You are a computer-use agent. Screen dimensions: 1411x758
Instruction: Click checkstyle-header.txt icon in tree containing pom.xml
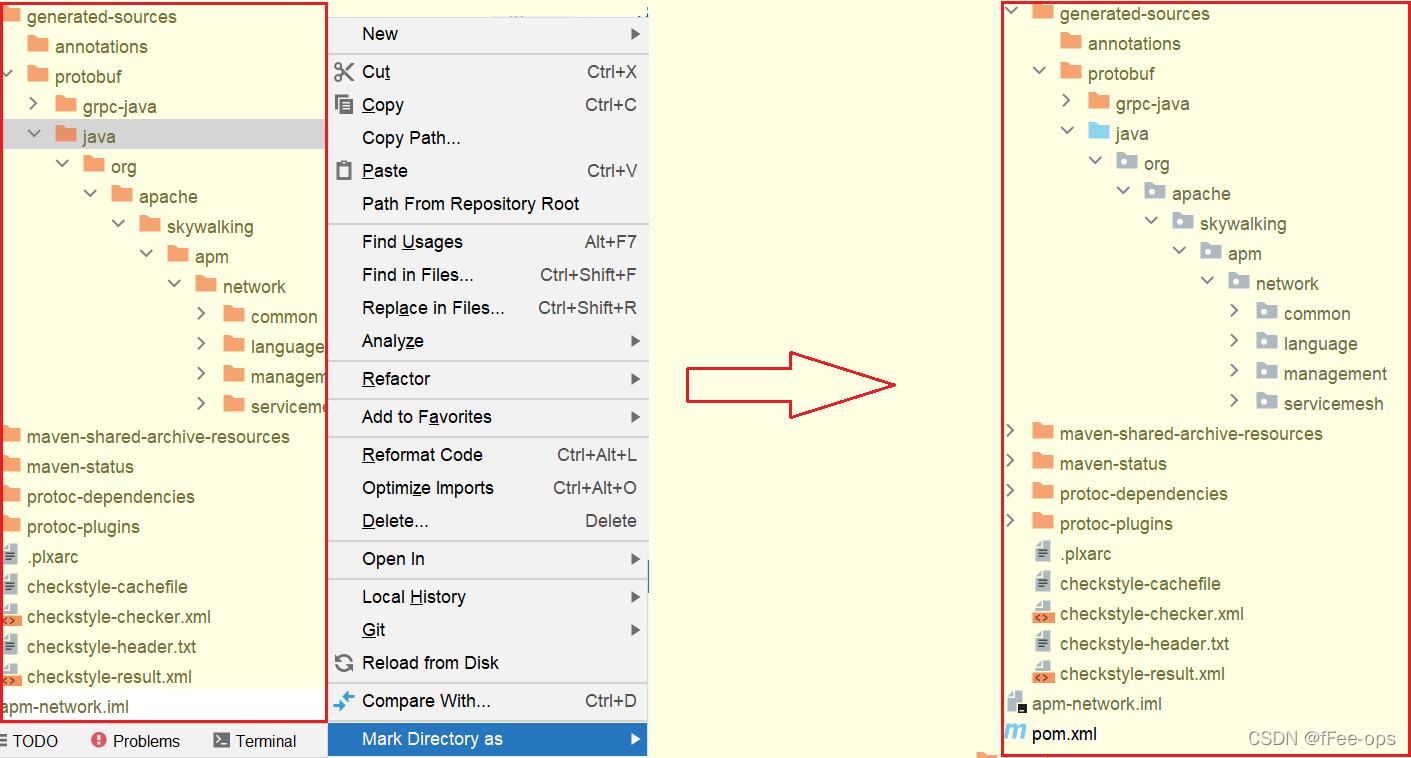[x=1043, y=643]
